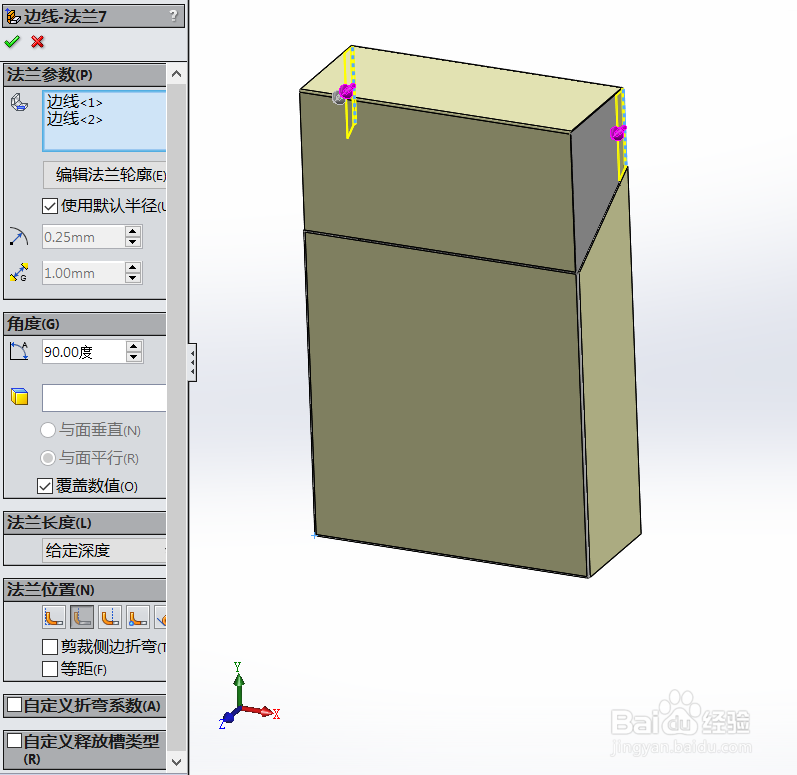Increase the 1.00mm gap distance value
The width and height of the screenshot is (797, 775).
133,267
